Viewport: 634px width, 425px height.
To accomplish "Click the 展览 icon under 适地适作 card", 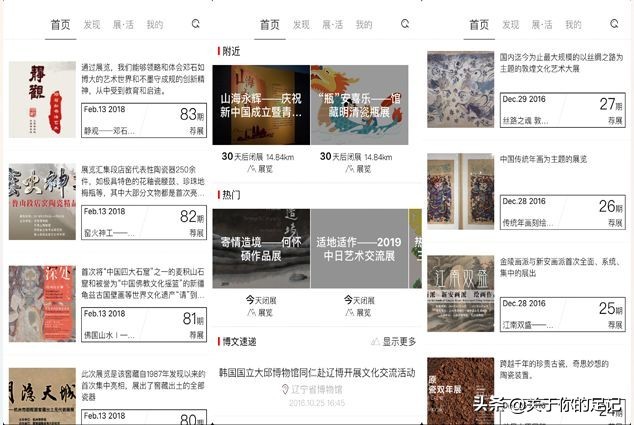I will click(351, 312).
